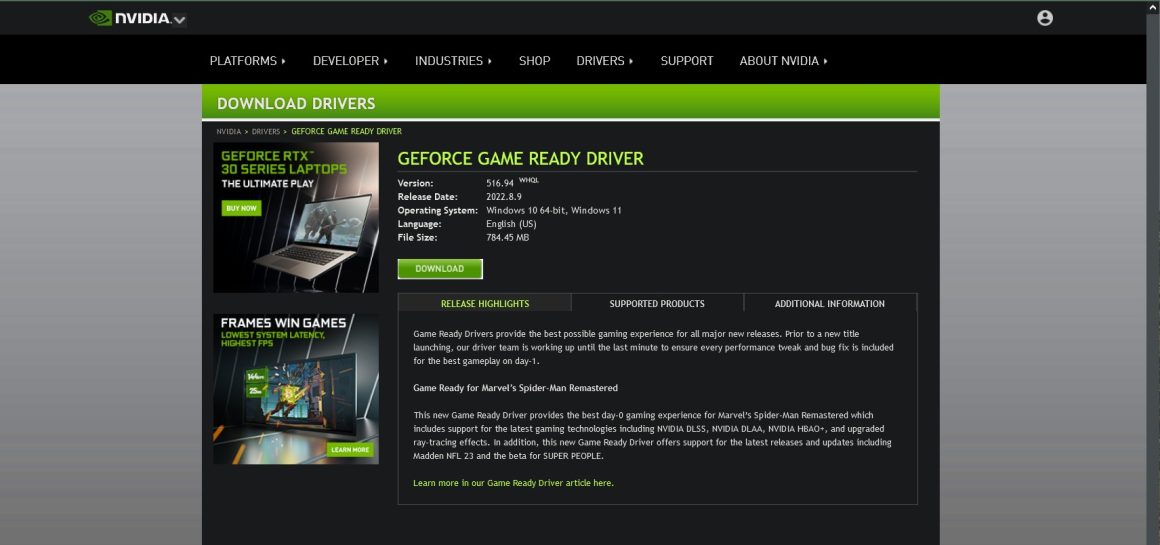Click Learn More on Frames Win Games ad
The image size is (1160, 545).
tap(350, 450)
